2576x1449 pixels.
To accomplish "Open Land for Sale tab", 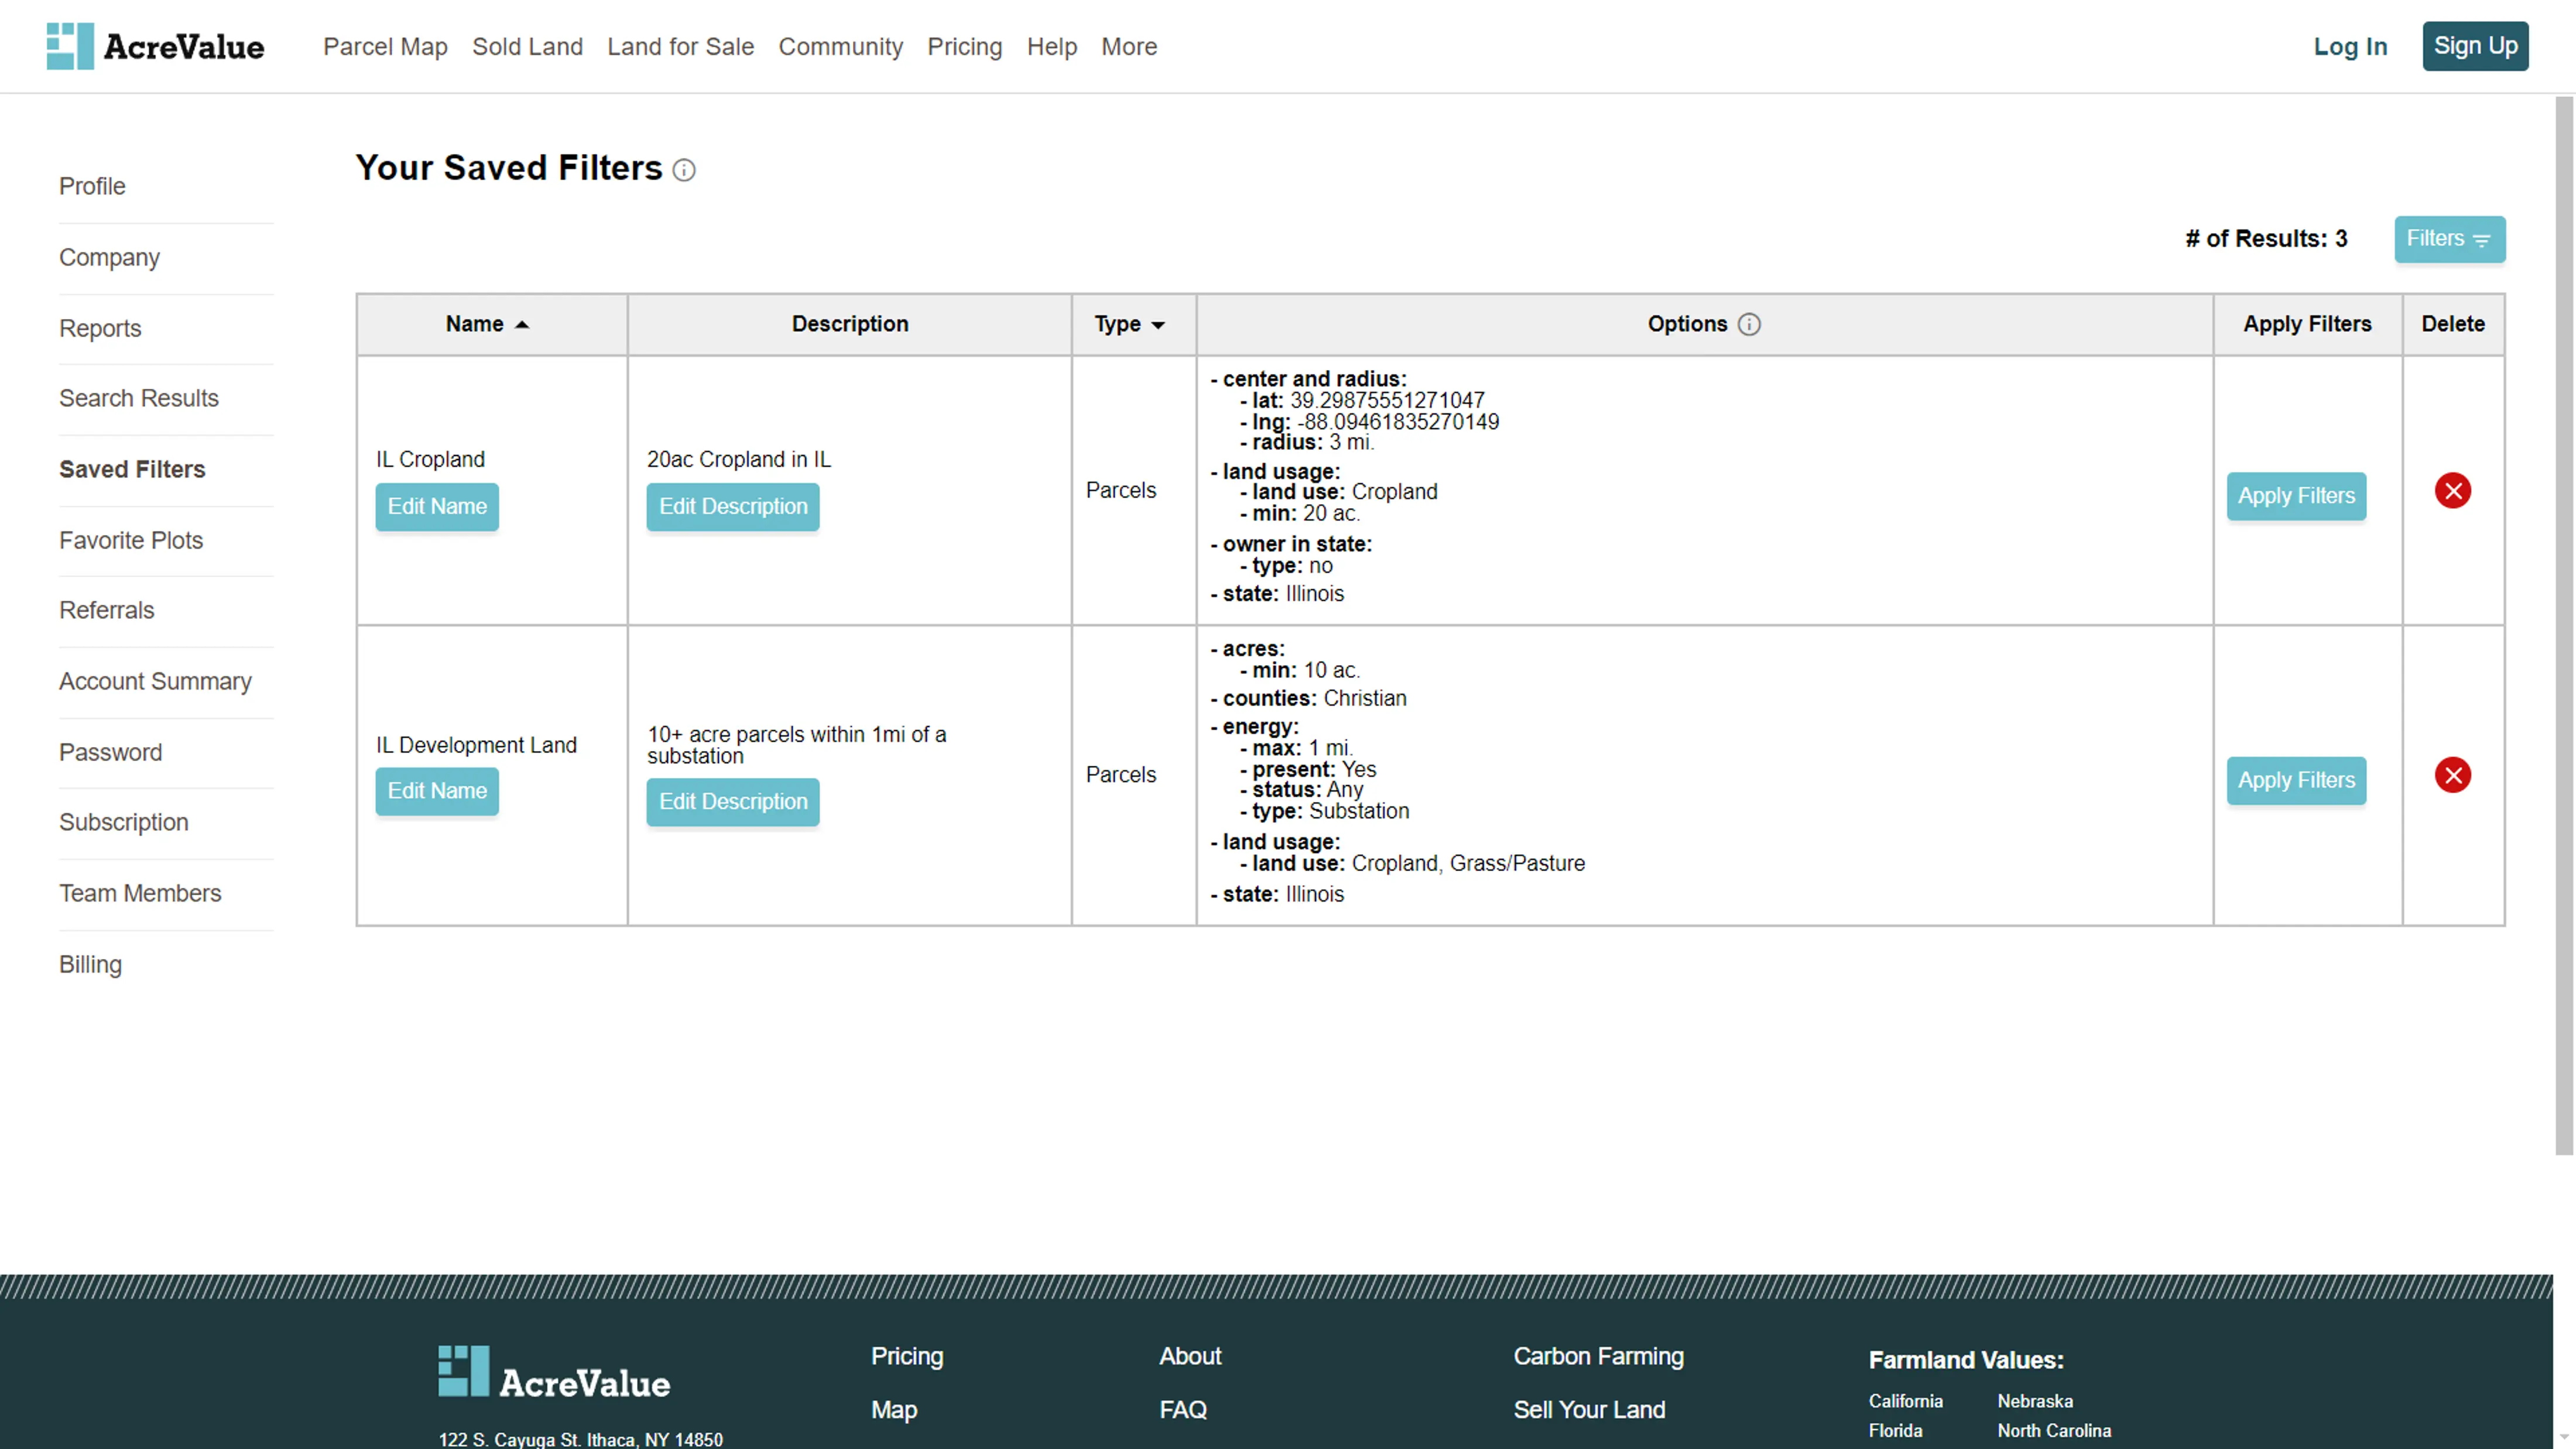I will tap(679, 46).
